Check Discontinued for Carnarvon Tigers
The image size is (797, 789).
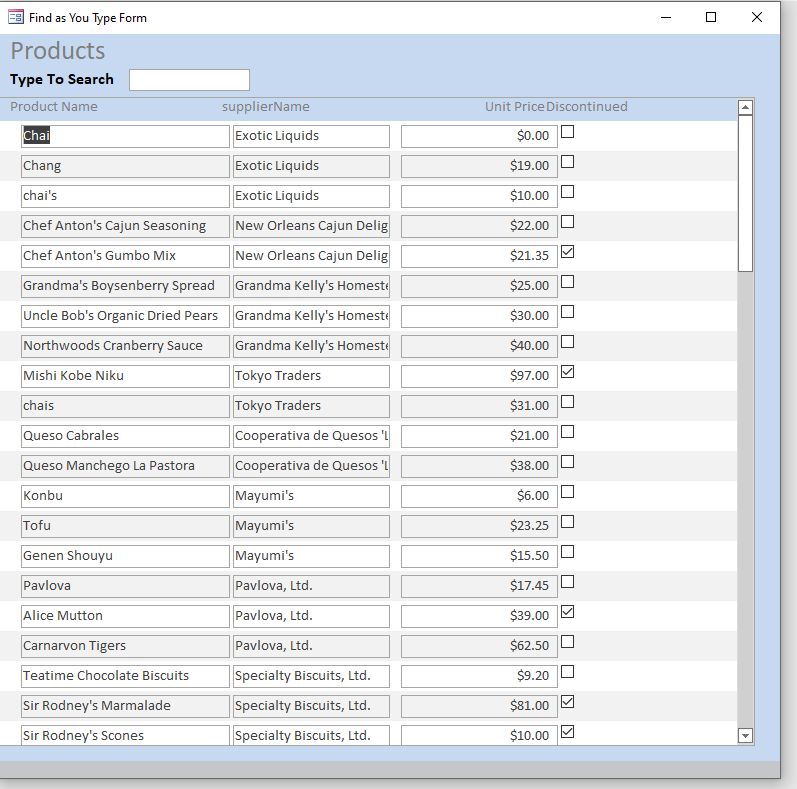[567, 642]
